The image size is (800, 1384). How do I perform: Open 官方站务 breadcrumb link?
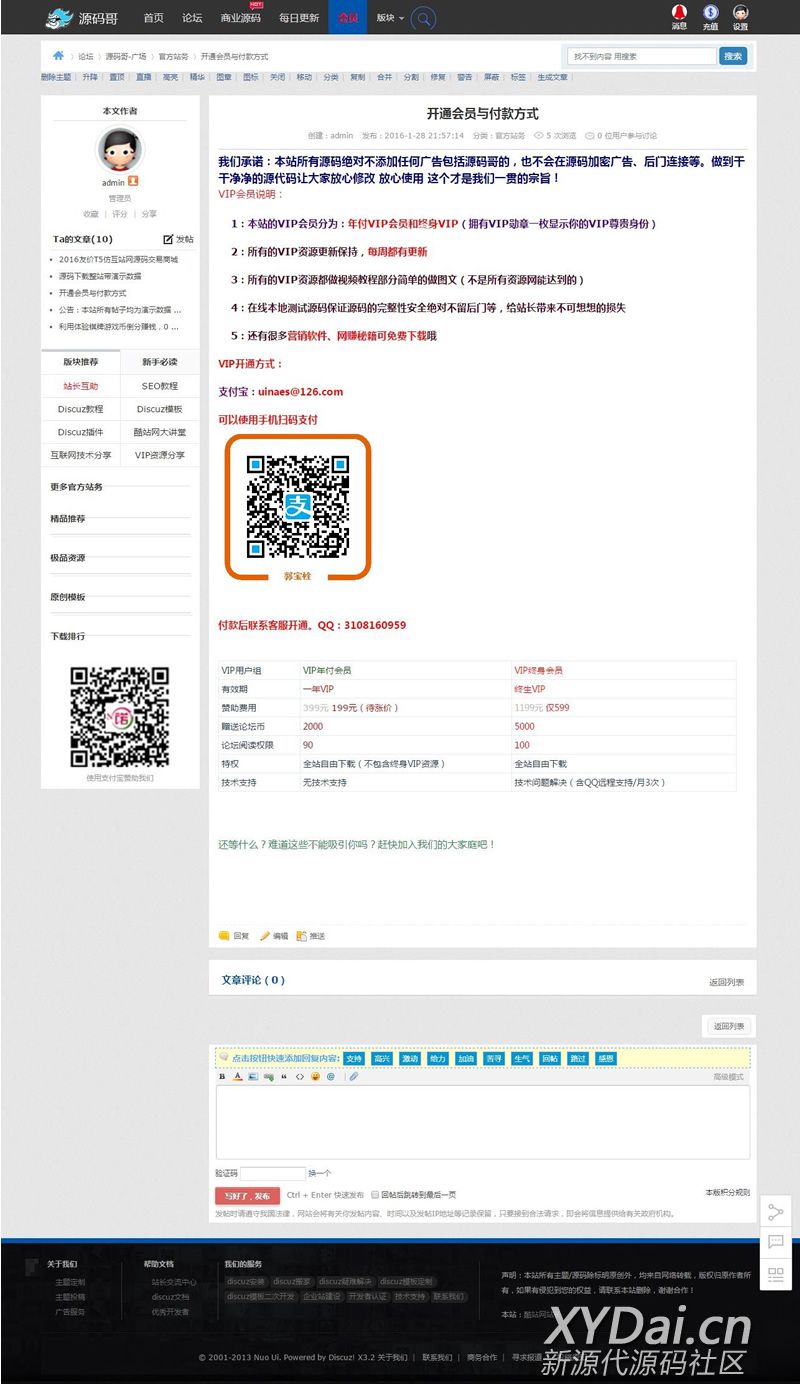pos(173,57)
